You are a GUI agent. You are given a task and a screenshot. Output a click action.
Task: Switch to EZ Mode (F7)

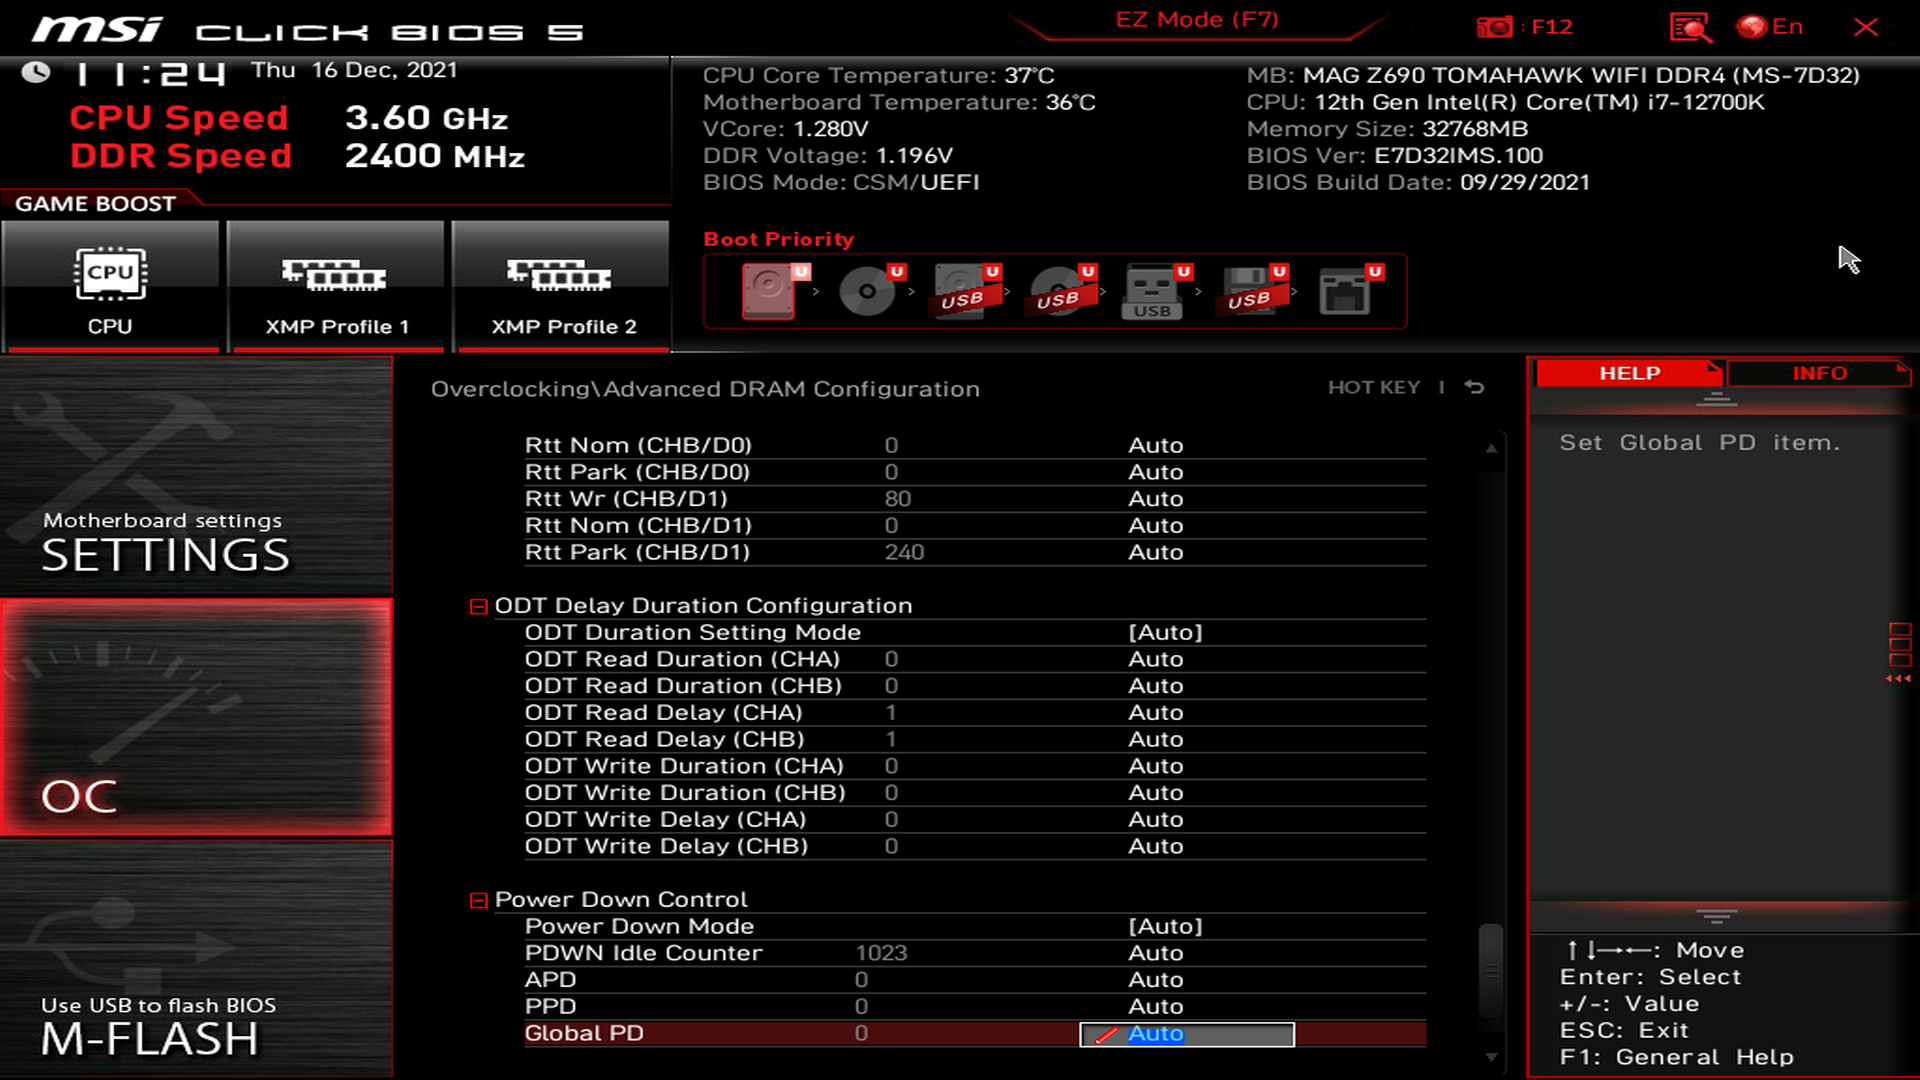[x=1197, y=20]
